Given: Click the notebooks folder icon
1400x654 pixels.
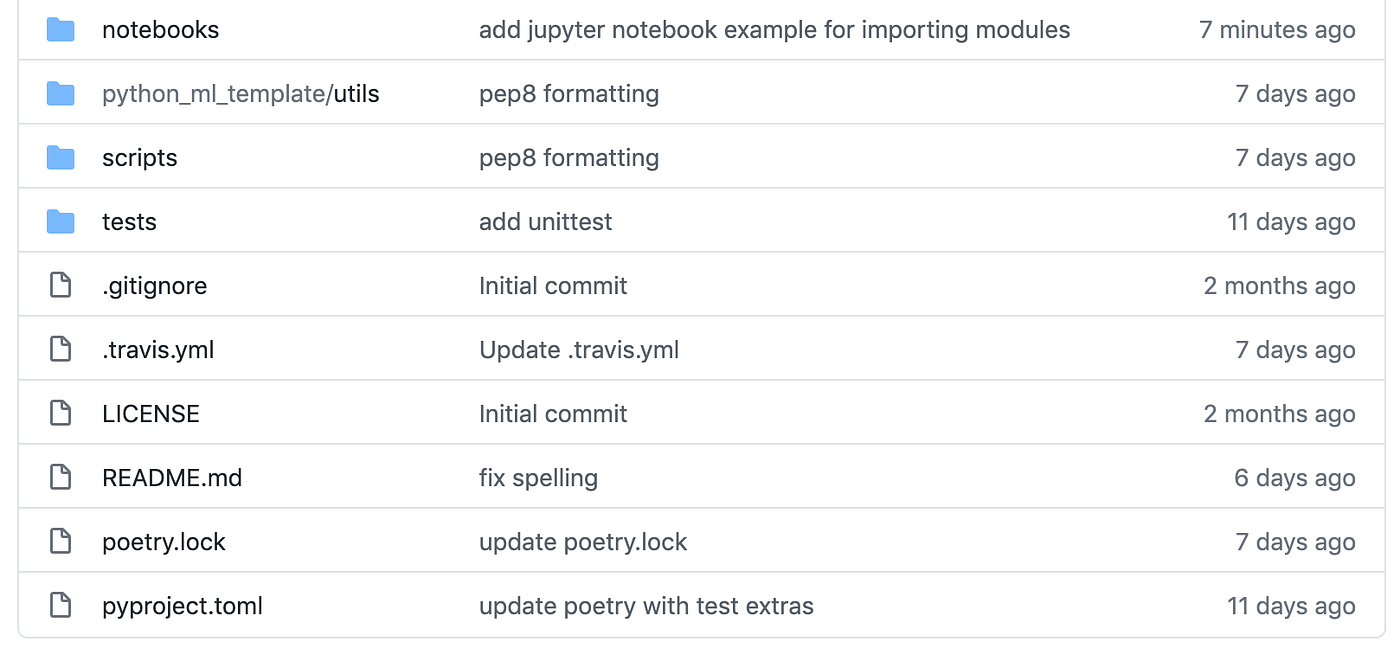Looking at the screenshot, I should [x=60, y=29].
